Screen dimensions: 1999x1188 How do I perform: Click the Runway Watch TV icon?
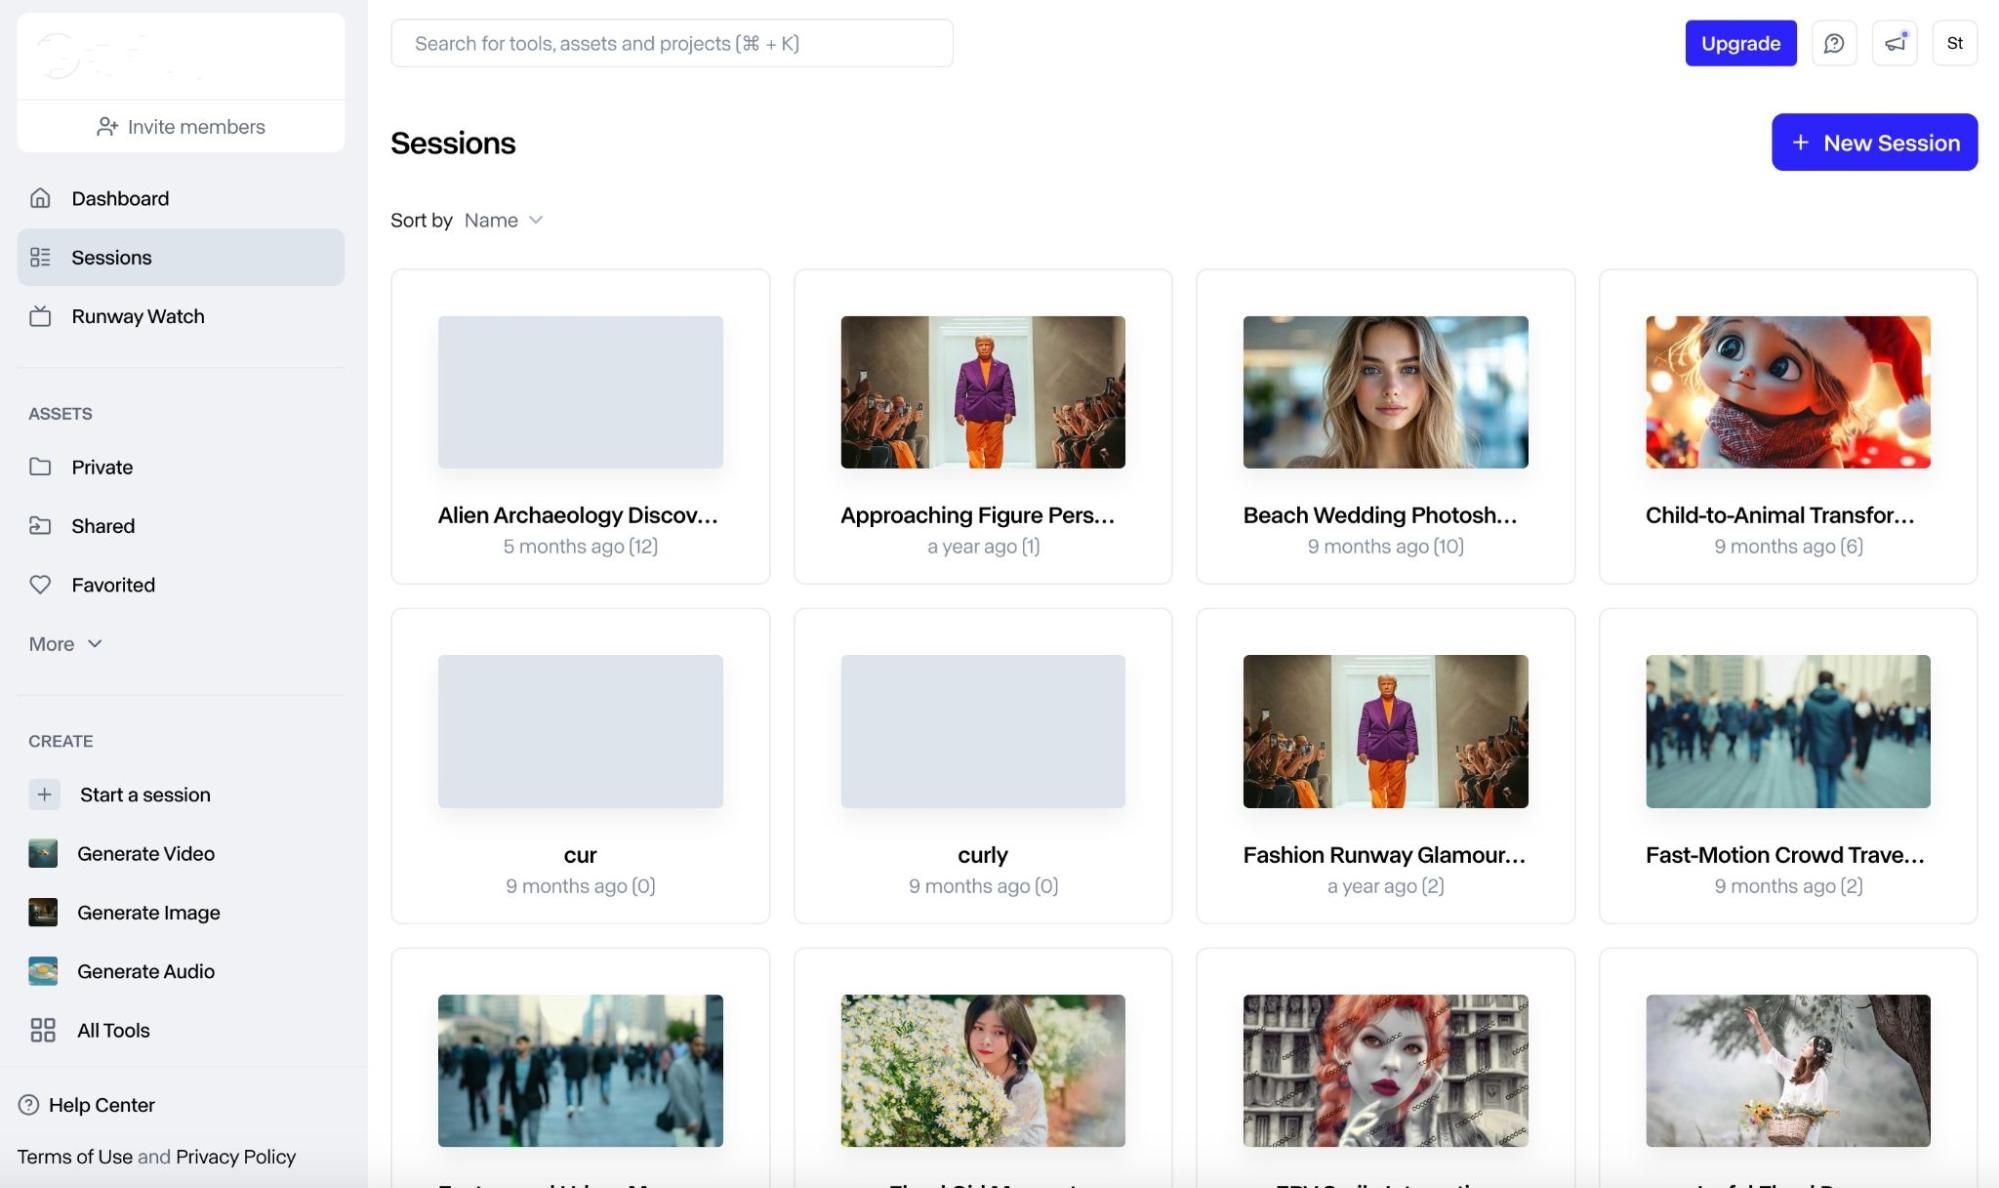(40, 316)
